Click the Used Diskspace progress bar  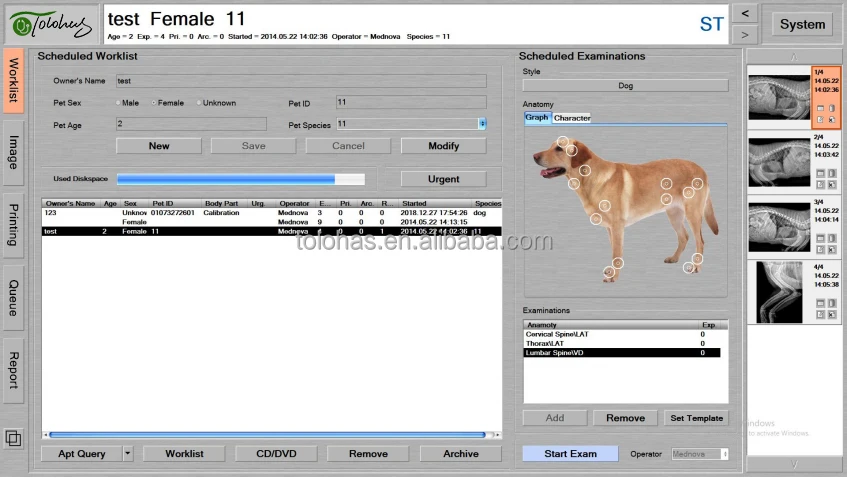point(241,179)
